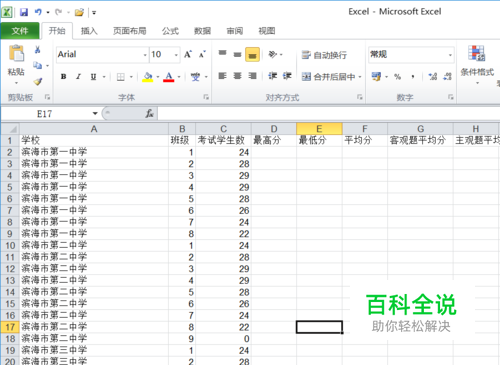
Task: Toggle left text alignment
Action: (223, 76)
